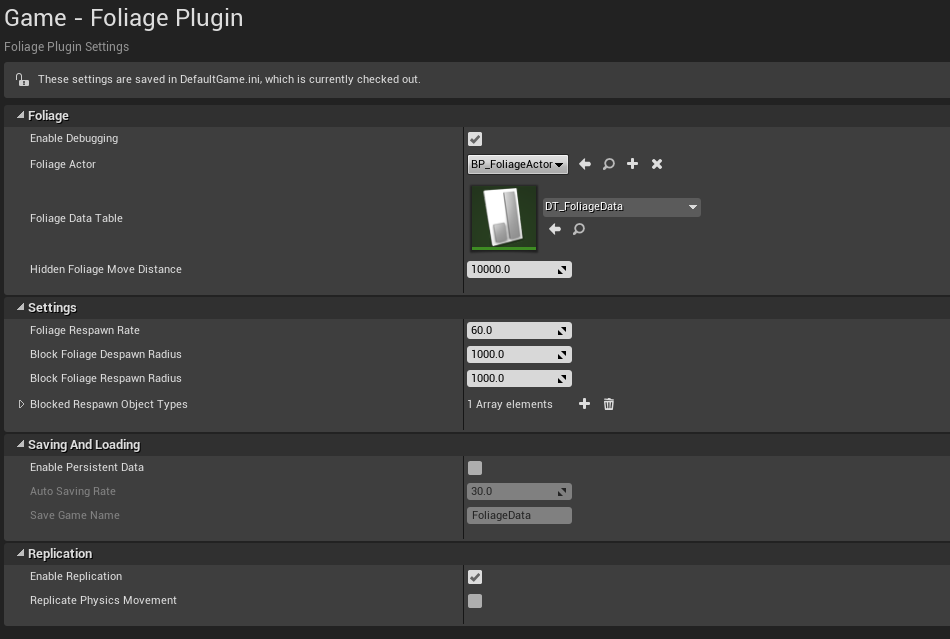Click the "Enable Debugging" label

[x=74, y=138]
